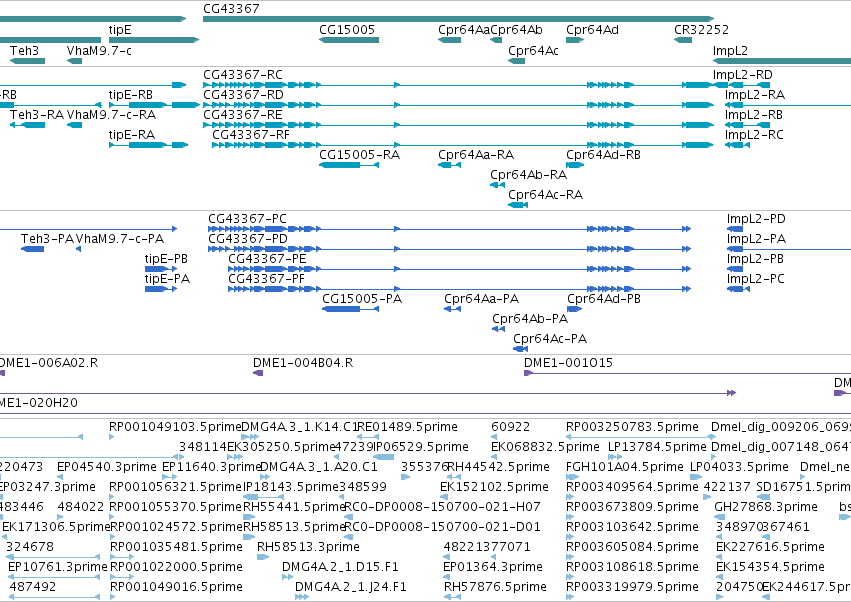851x602 pixels.
Task: Click the ImpL2-PC protein label
Action: coord(755,280)
